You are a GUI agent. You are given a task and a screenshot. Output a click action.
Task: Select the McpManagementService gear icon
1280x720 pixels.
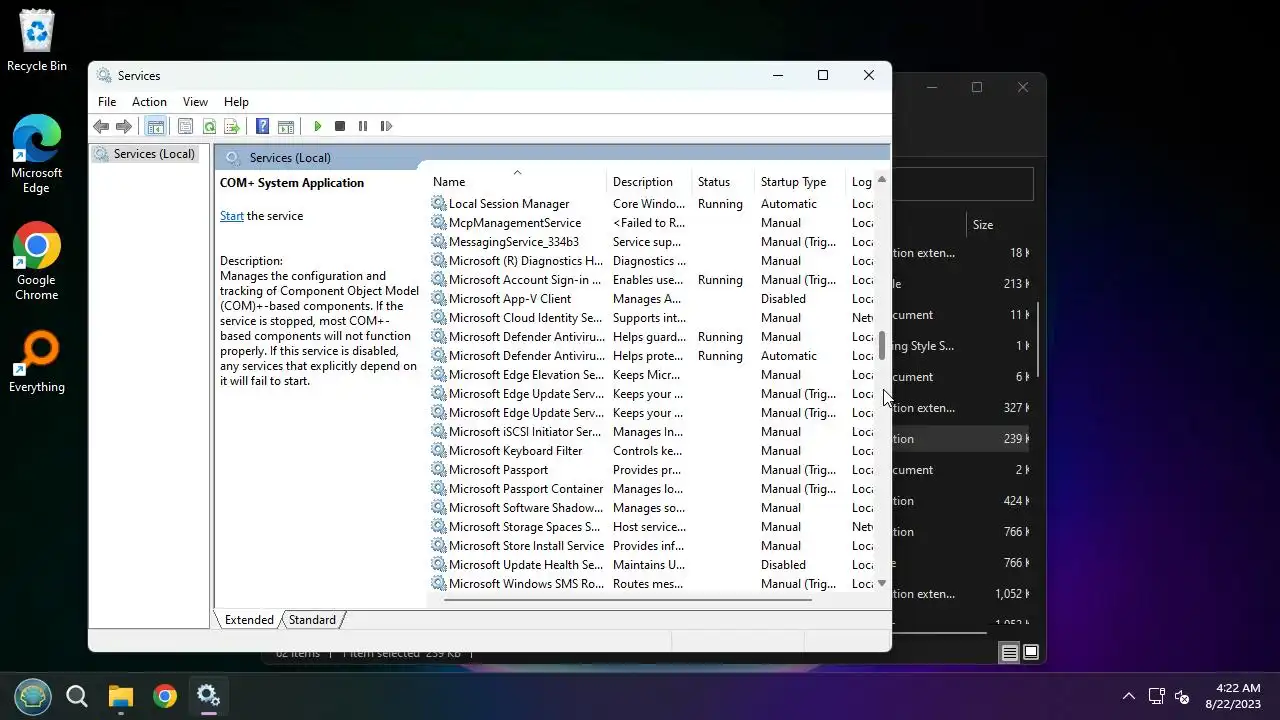[x=438, y=223]
